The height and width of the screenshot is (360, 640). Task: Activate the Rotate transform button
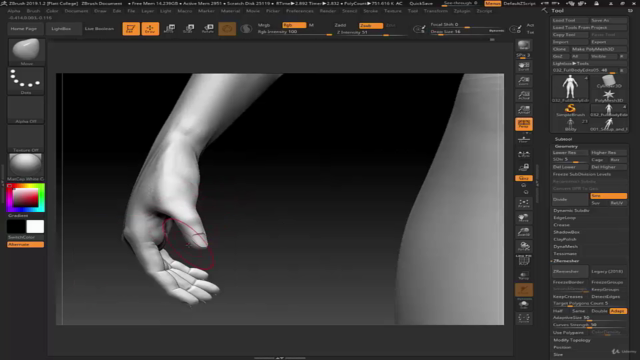[x=208, y=29]
